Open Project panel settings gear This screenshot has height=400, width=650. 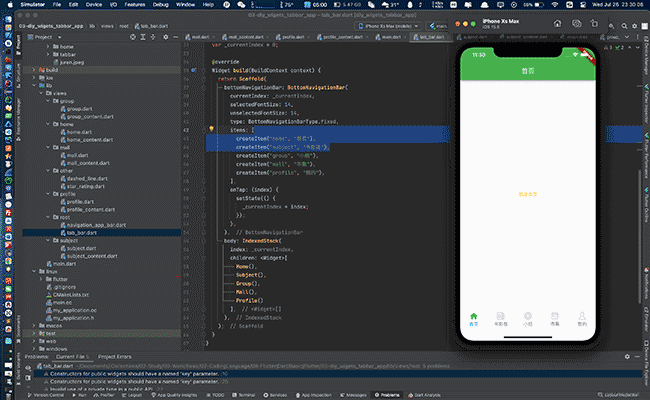pos(165,37)
